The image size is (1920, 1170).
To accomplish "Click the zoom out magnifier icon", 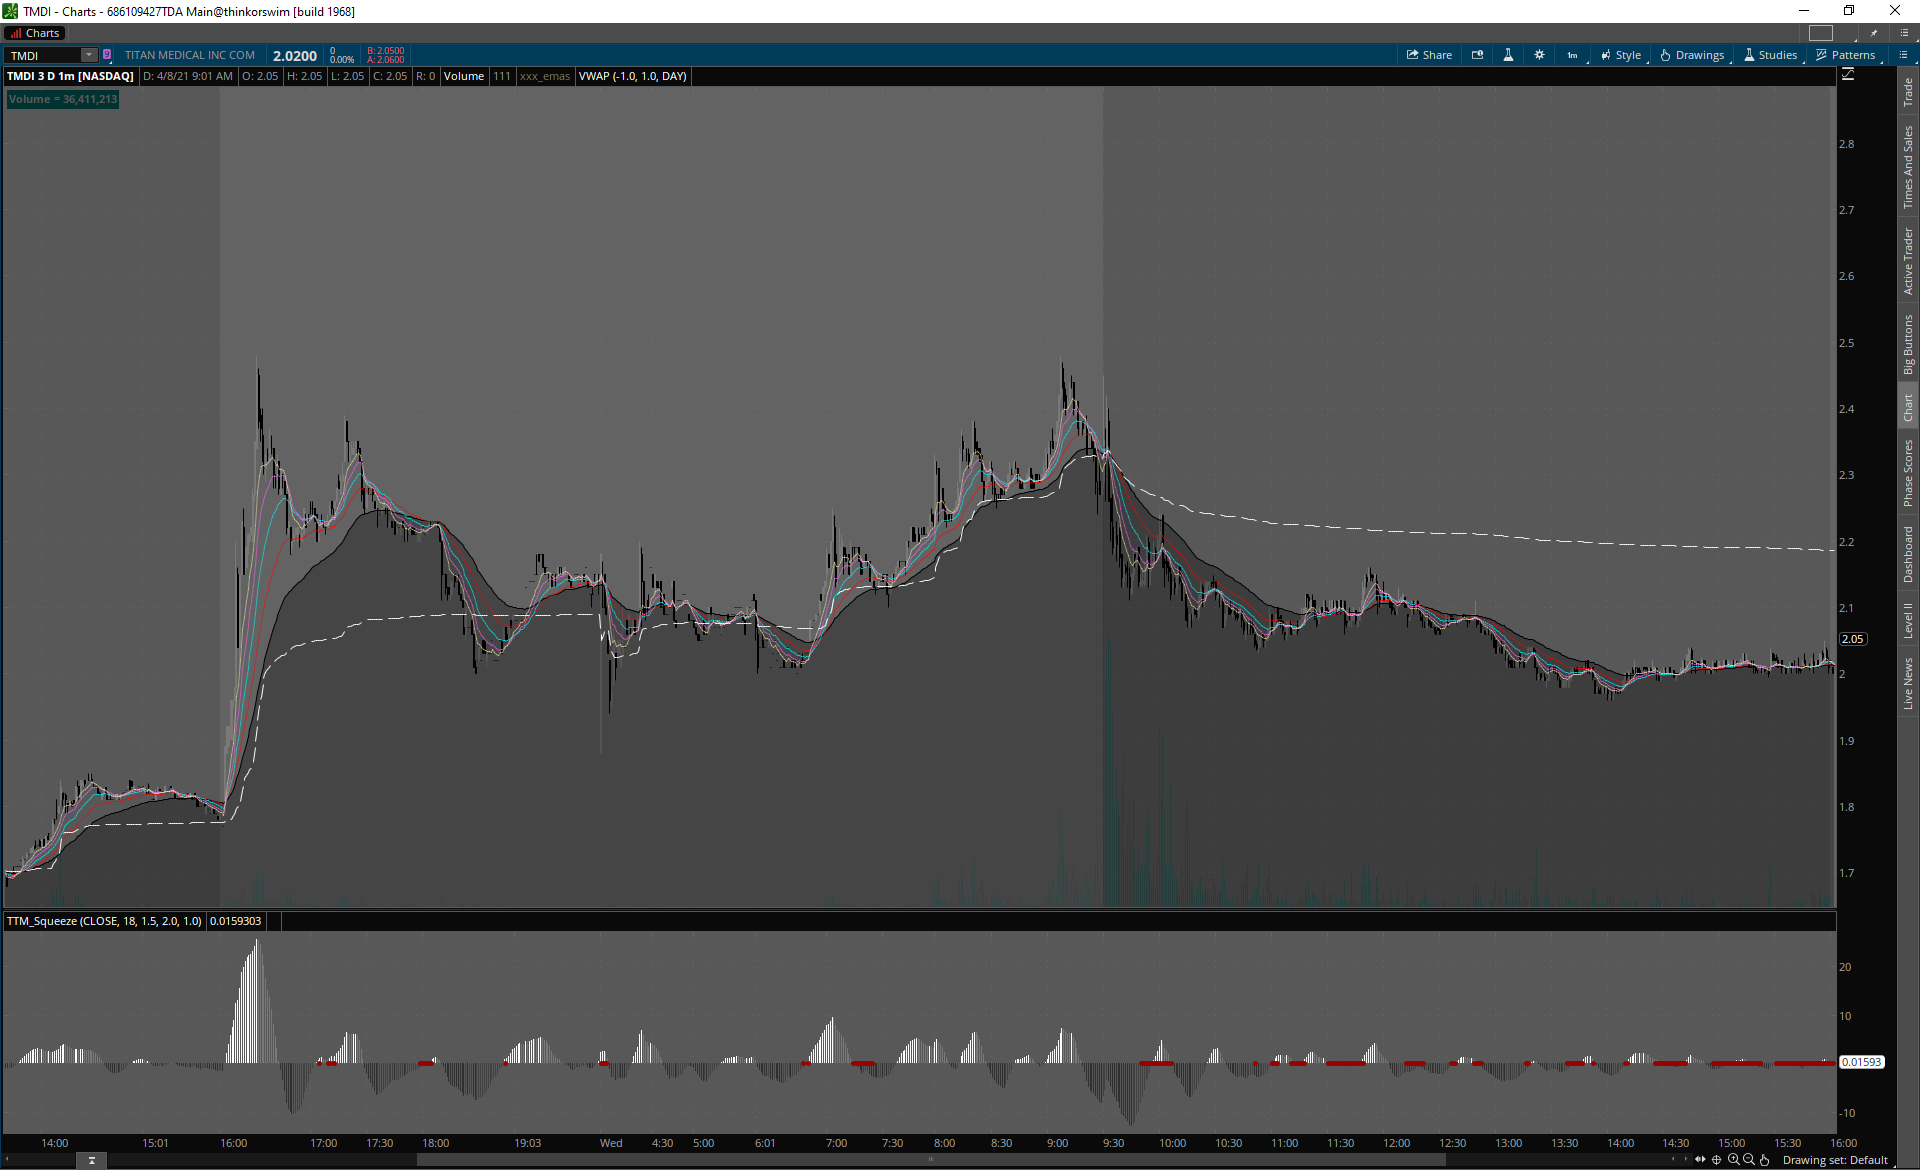I will (x=1749, y=1160).
